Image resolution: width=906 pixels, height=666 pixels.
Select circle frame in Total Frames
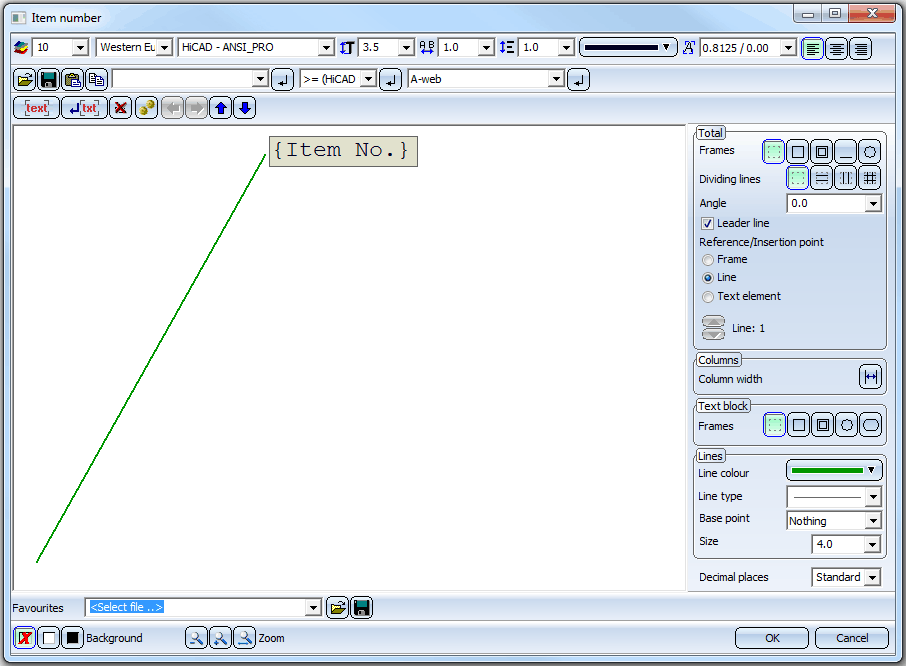[870, 152]
